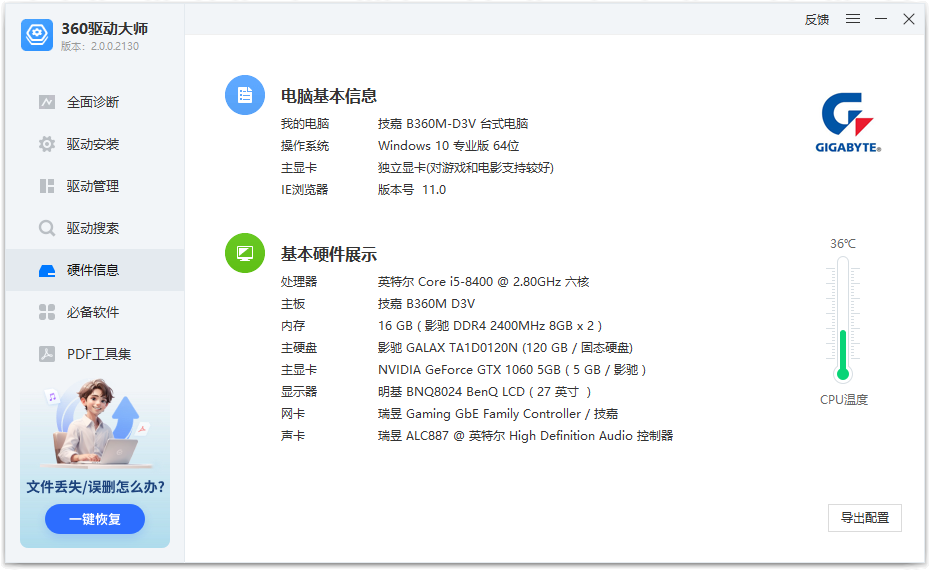Open the hamburger main menu
This screenshot has height=570, width=930.
853,19
